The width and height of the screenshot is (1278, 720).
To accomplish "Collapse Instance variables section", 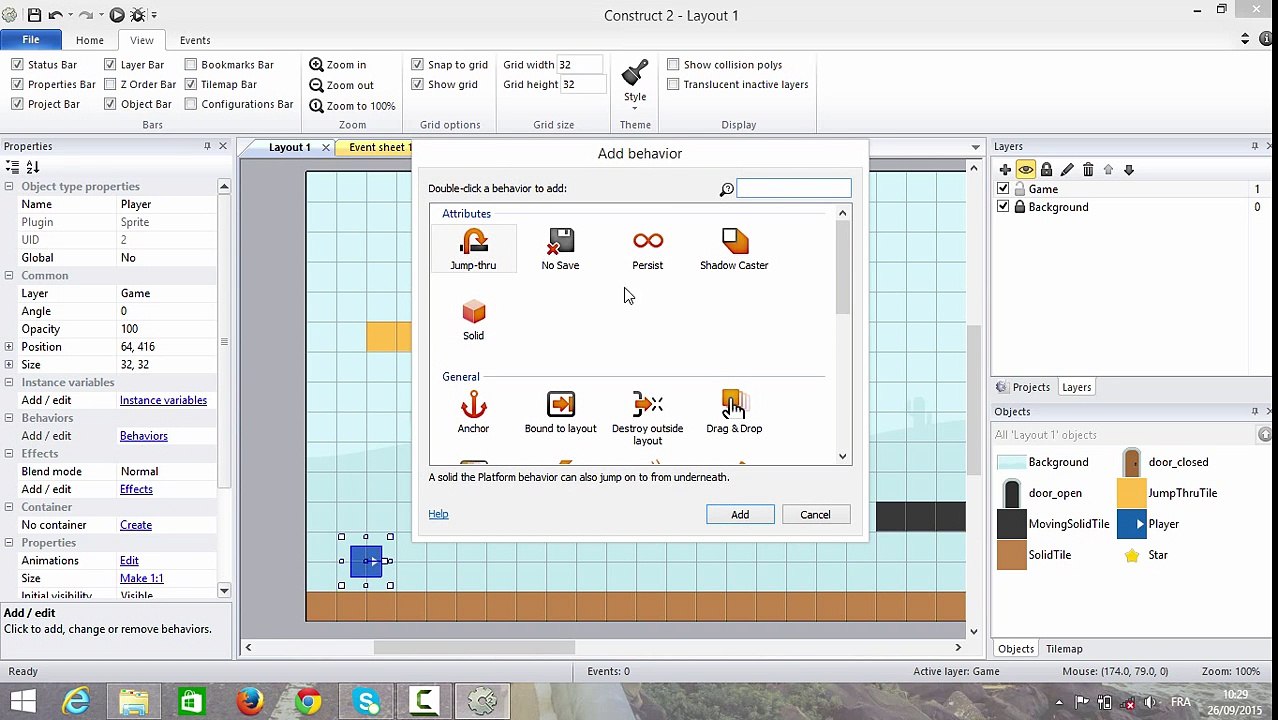I will [x=9, y=383].
